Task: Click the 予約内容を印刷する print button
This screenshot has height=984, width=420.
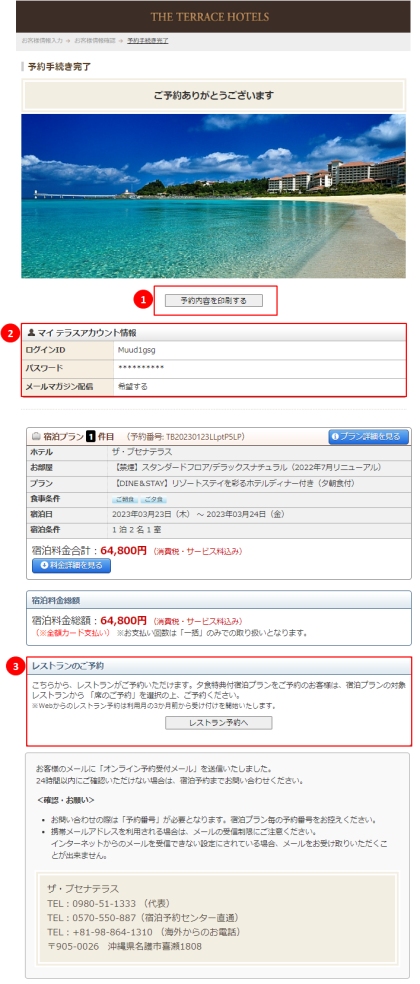Action: (x=213, y=301)
